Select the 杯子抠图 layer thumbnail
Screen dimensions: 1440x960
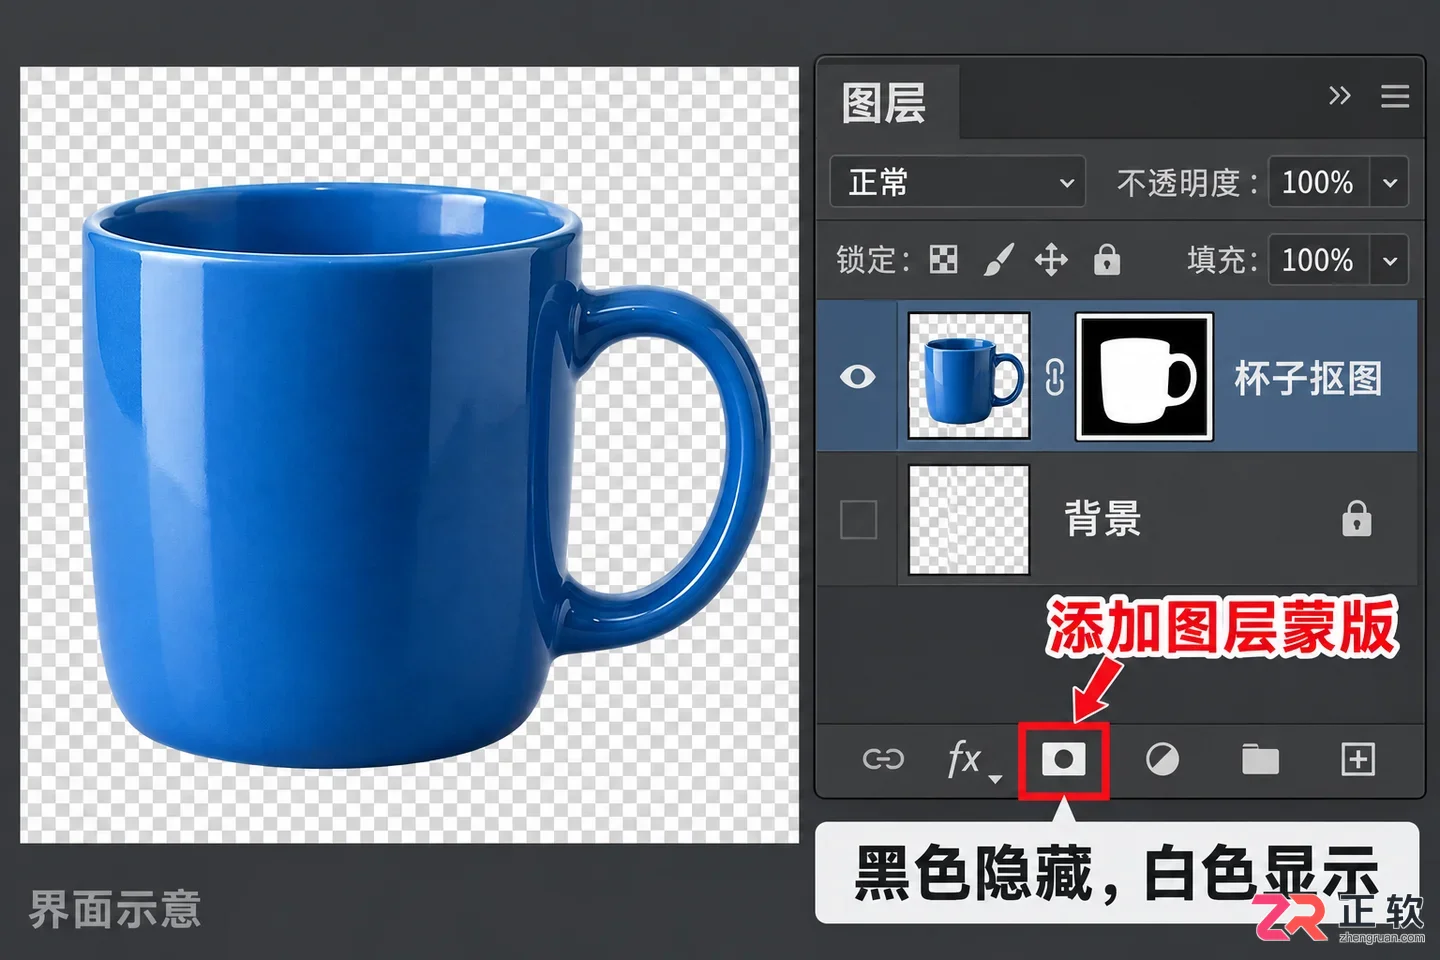(x=968, y=376)
